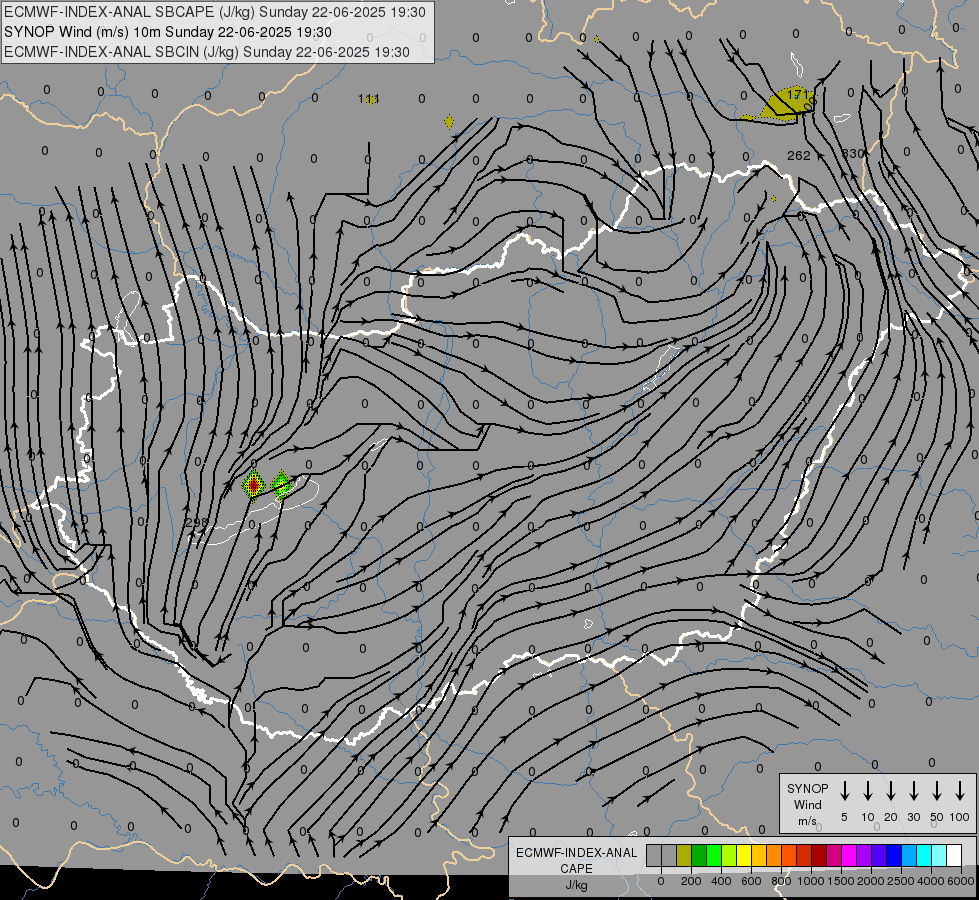This screenshot has width=979, height=900.
Task: Click the ECMWF-INDEX-ANAL label beside the color bar
Action: pos(576,853)
